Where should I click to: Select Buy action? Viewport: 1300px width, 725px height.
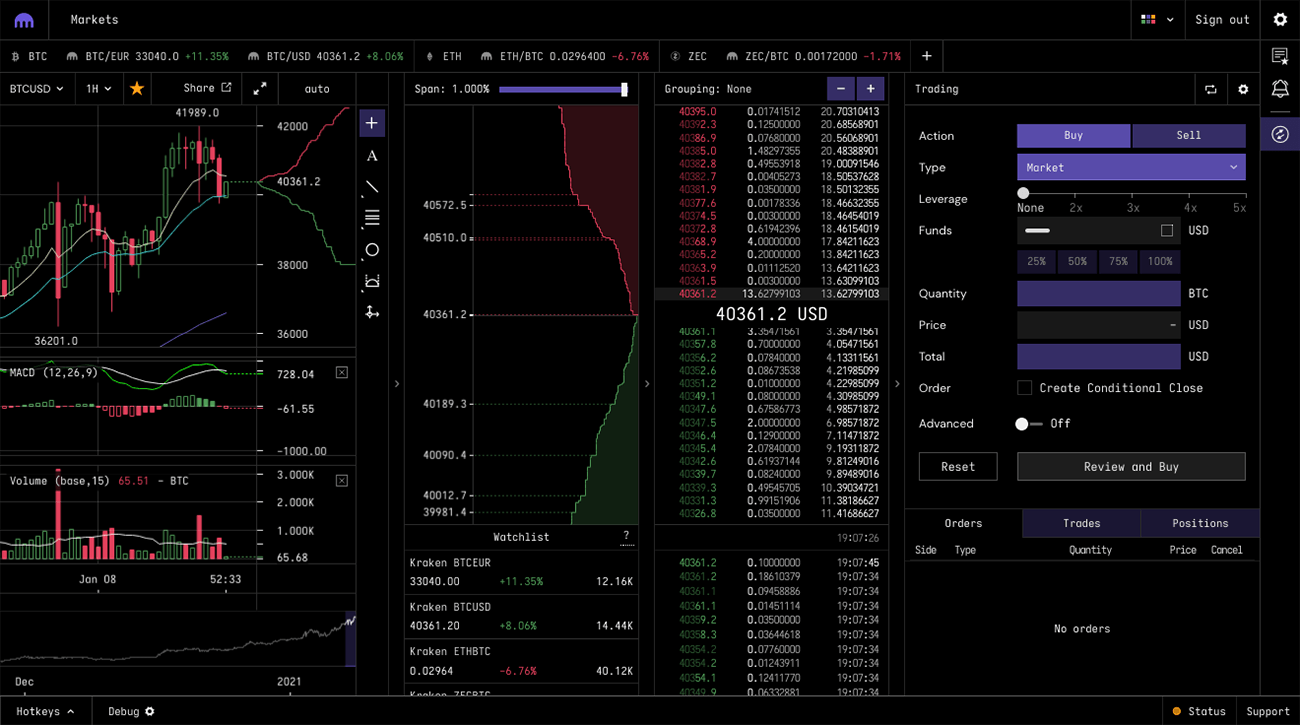(1073, 135)
